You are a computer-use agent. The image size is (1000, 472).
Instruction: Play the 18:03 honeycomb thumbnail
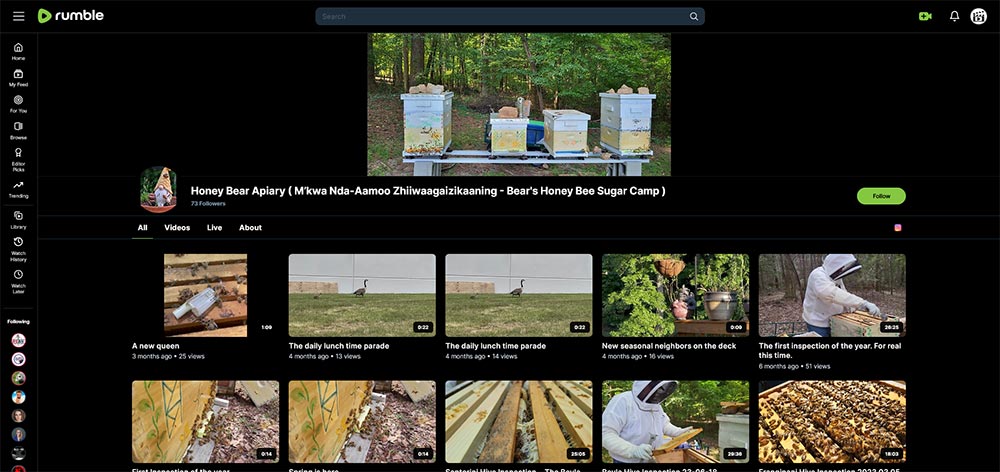tap(832, 422)
